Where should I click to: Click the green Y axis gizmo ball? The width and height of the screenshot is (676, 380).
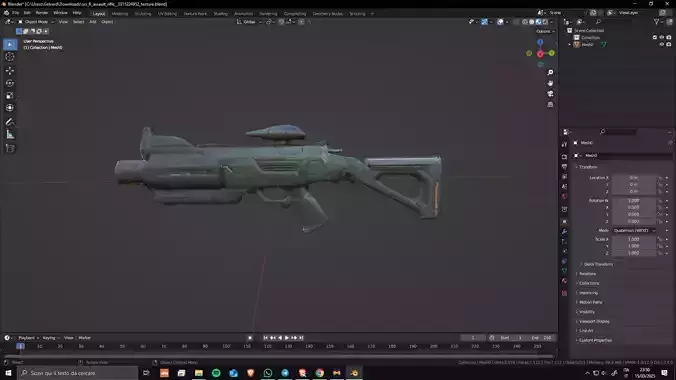552,53
